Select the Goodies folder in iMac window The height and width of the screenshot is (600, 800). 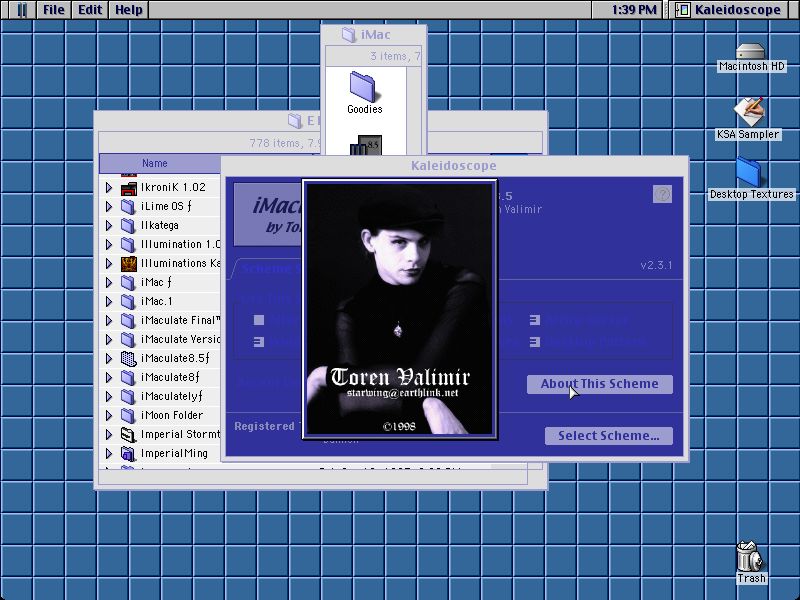click(x=363, y=87)
